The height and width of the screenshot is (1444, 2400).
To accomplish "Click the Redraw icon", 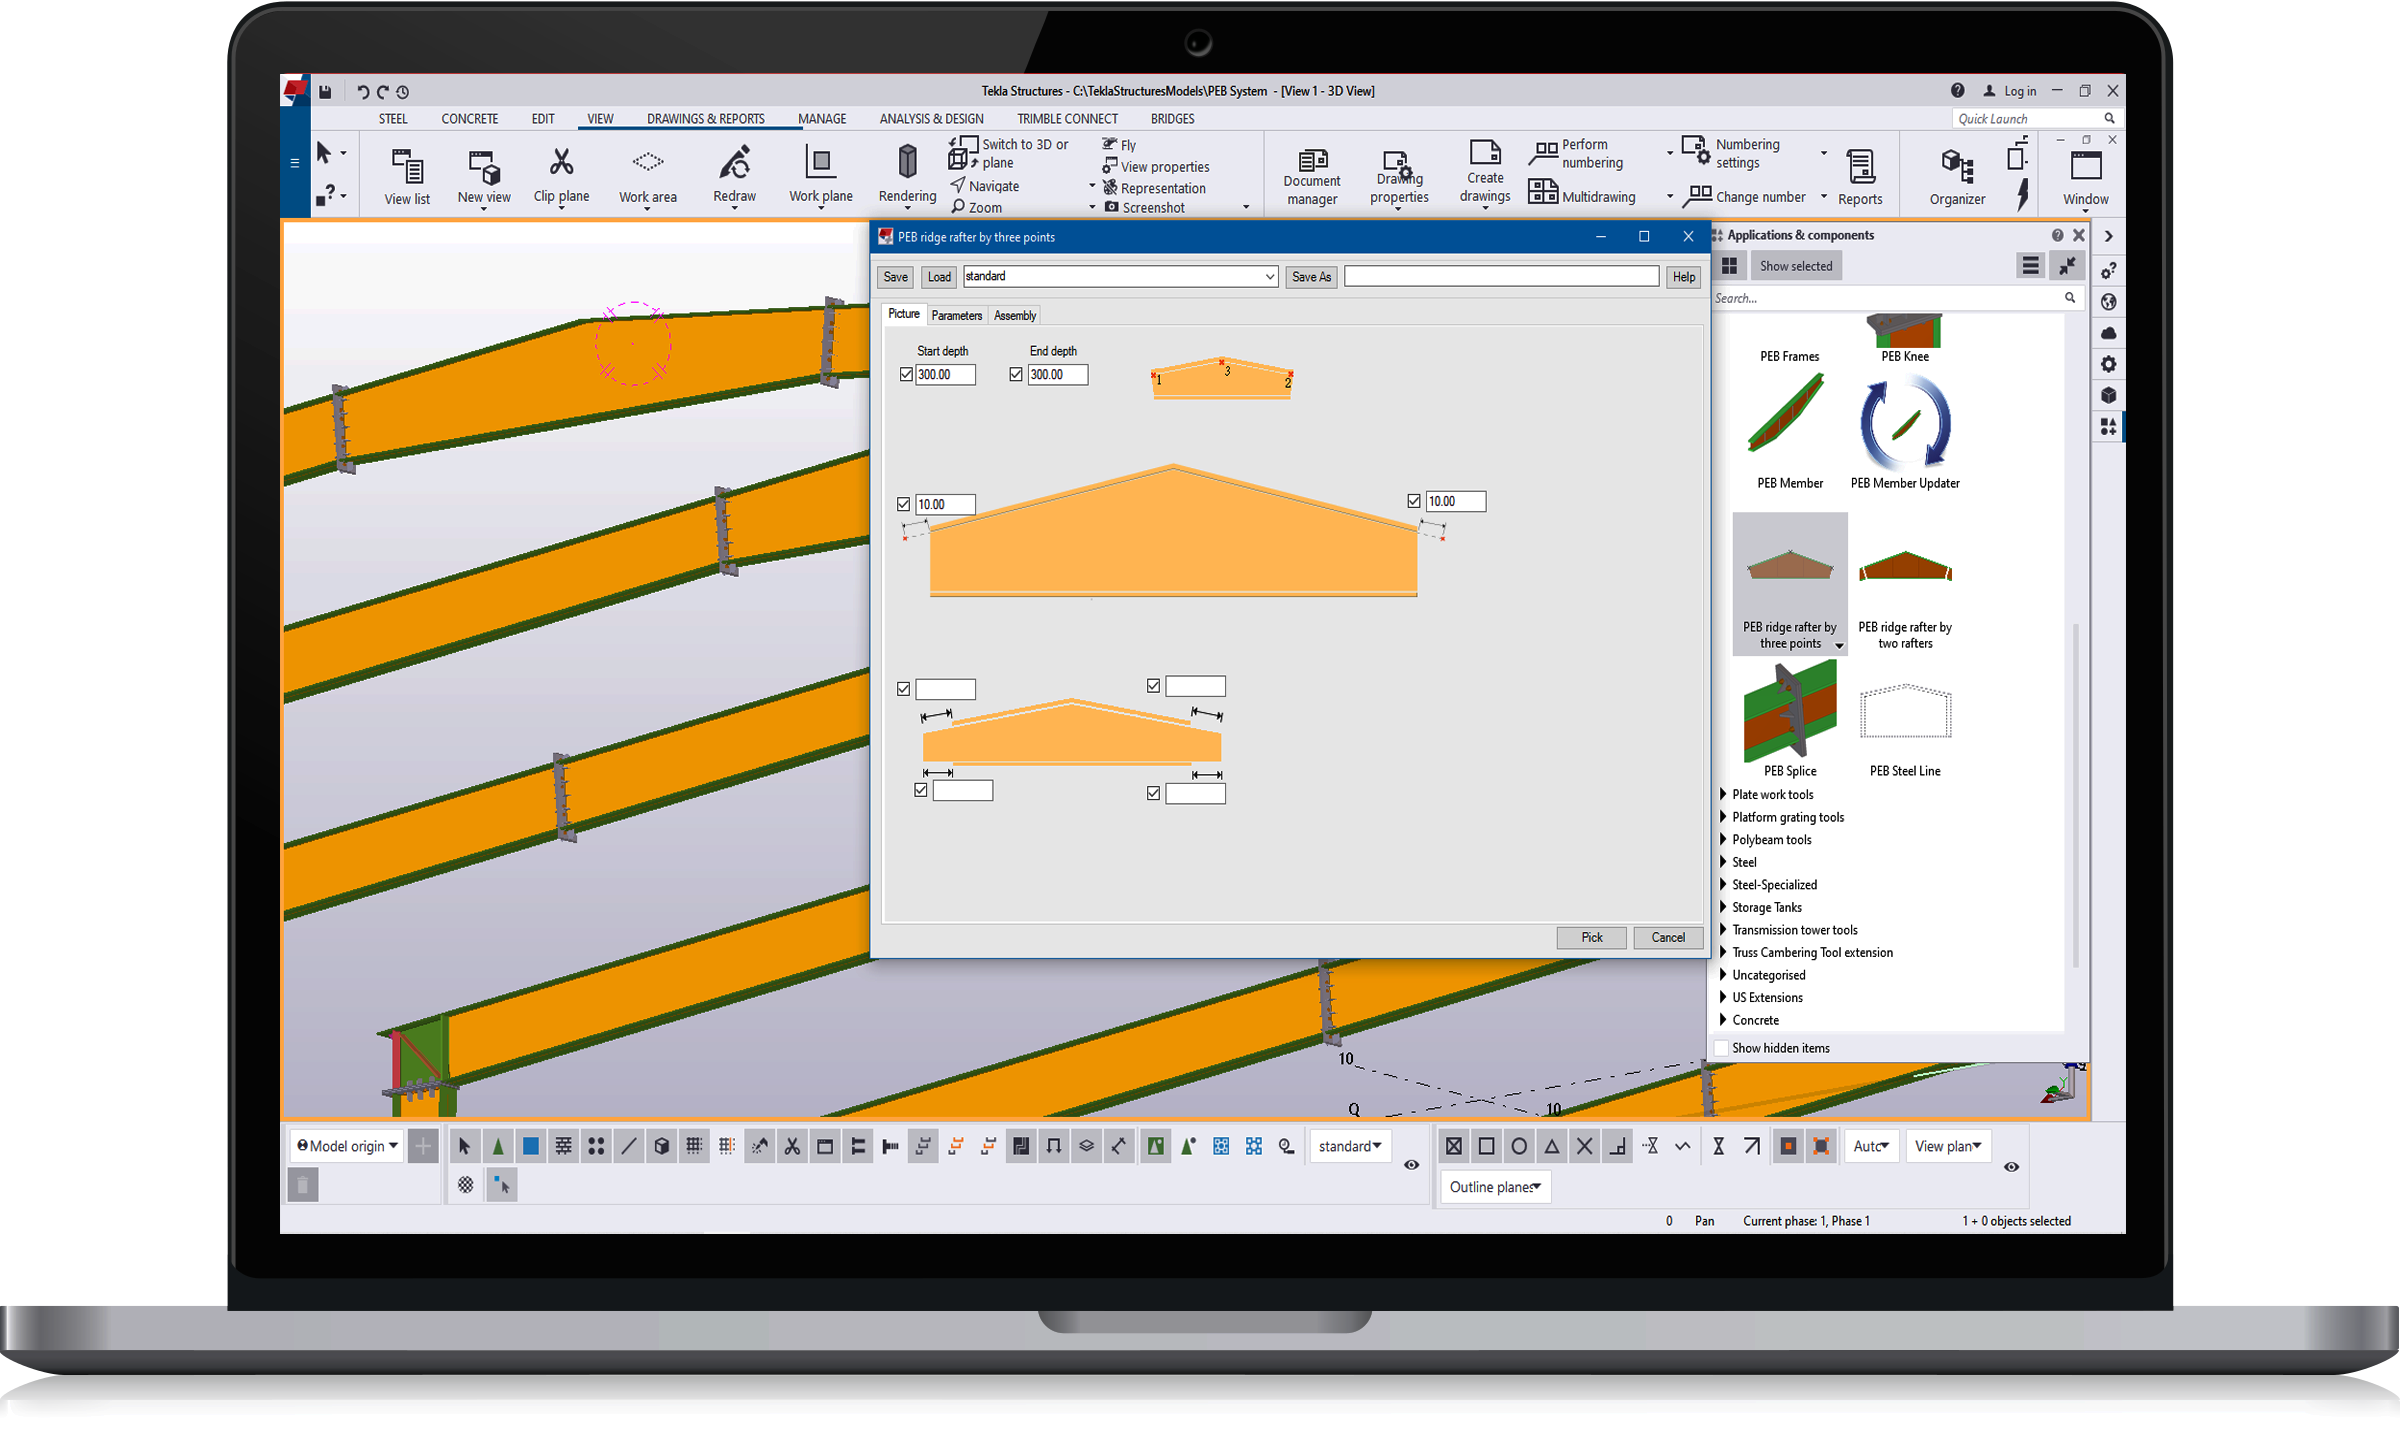I will [x=734, y=175].
